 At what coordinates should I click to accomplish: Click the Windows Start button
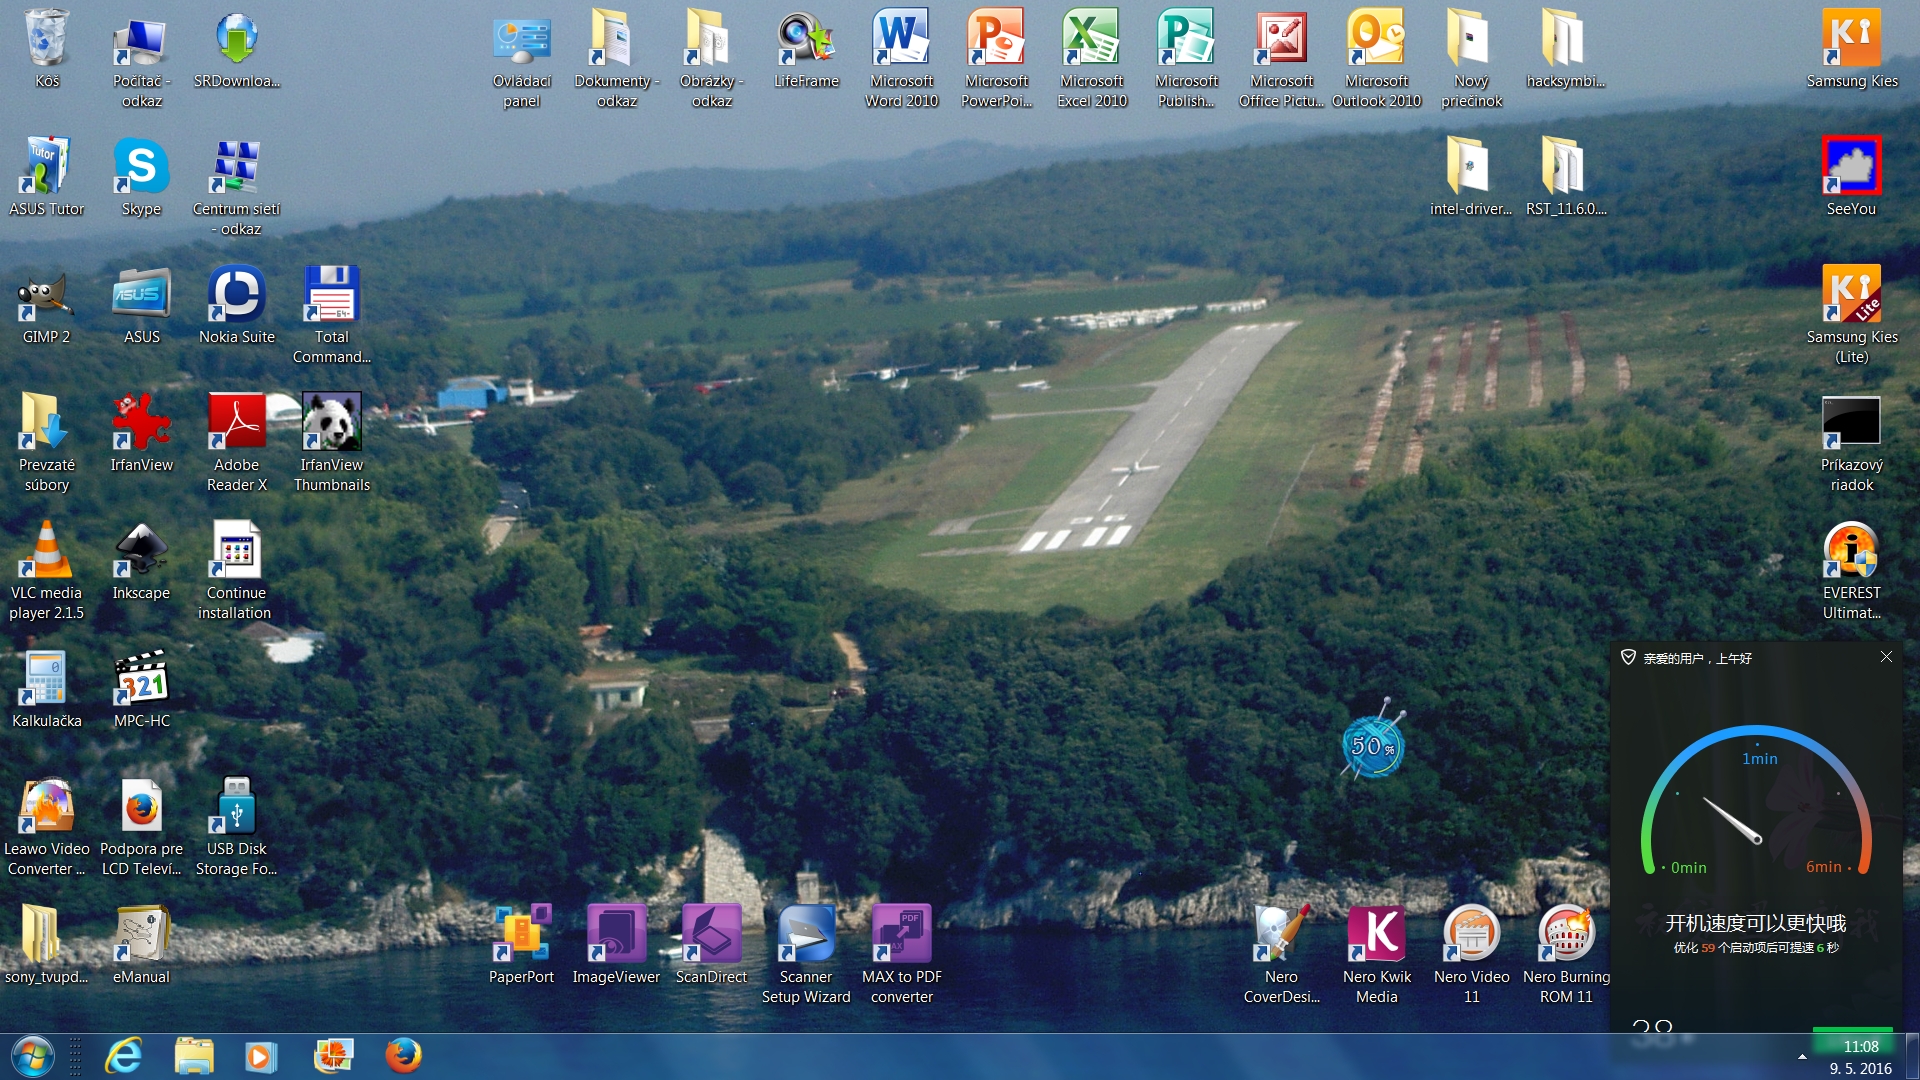[x=32, y=1056]
